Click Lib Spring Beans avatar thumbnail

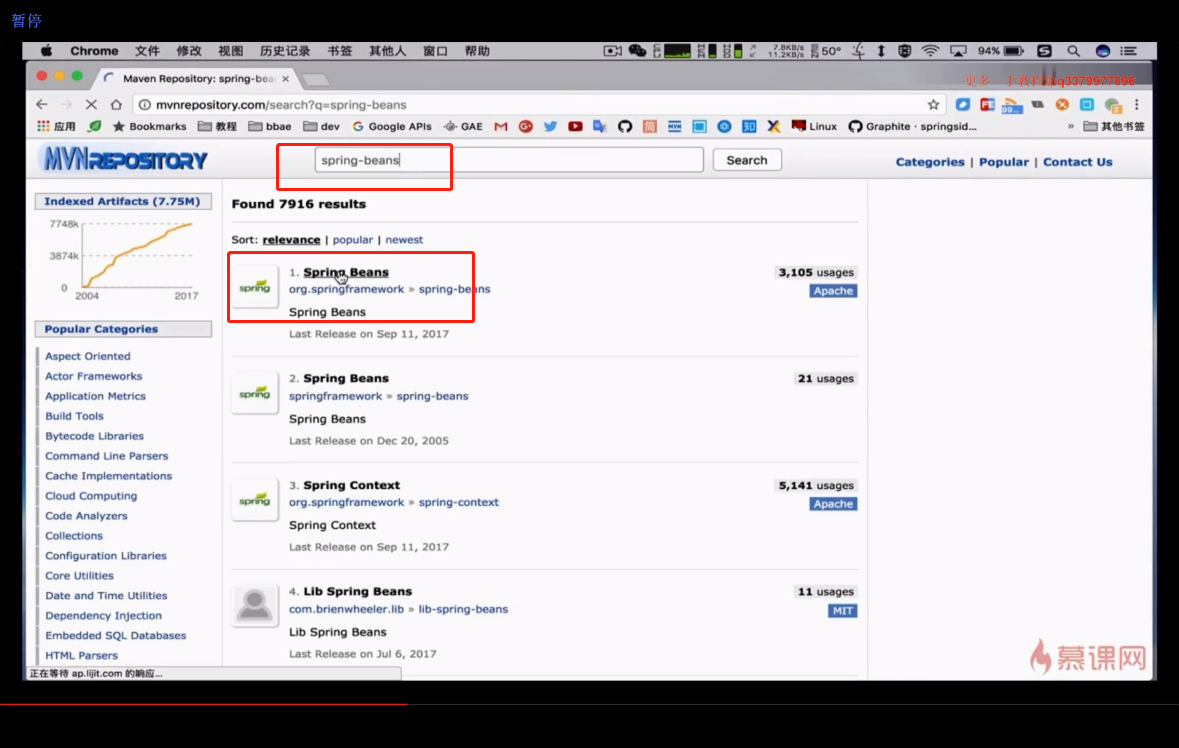click(x=255, y=606)
